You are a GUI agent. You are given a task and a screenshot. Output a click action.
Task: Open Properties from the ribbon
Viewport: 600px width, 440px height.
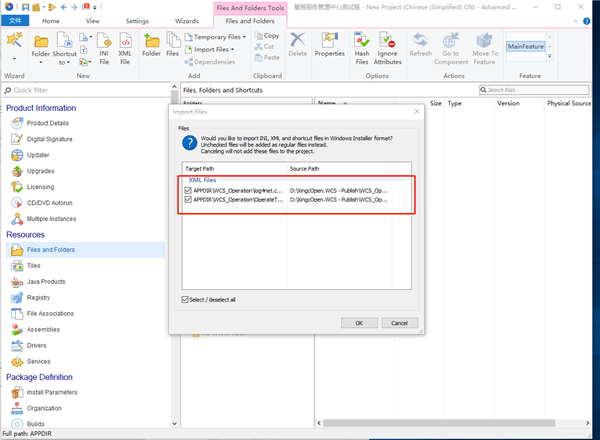pos(329,44)
